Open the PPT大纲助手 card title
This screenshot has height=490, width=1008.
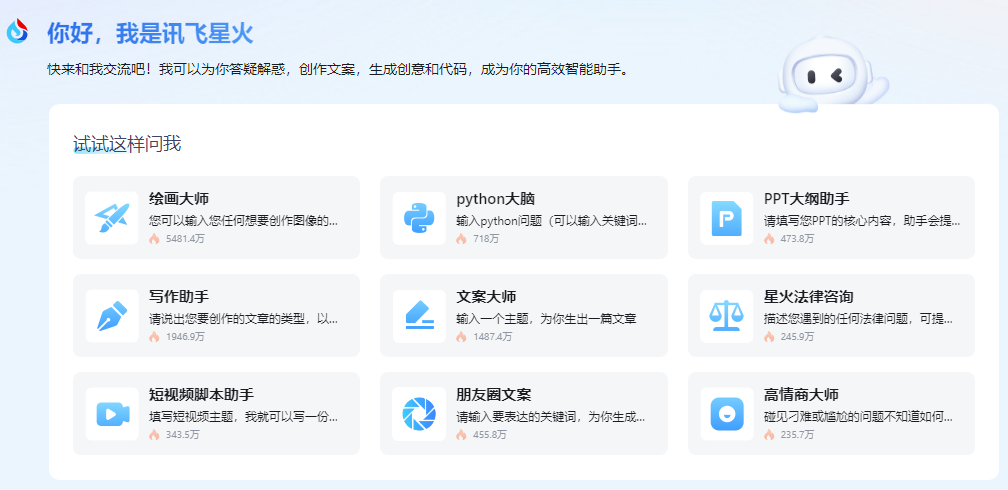click(807, 199)
